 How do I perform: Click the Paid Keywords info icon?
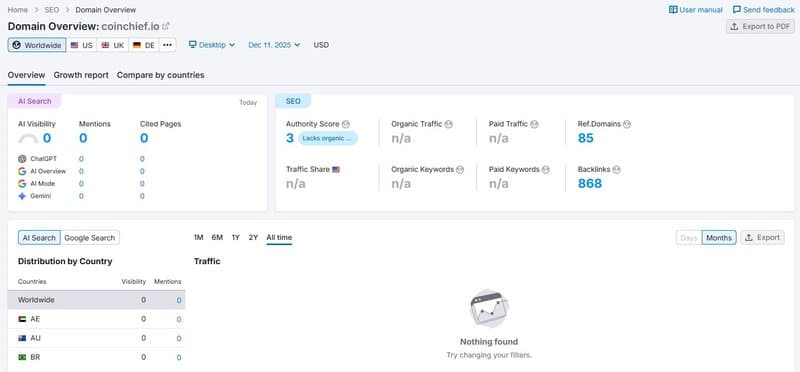[x=545, y=169]
